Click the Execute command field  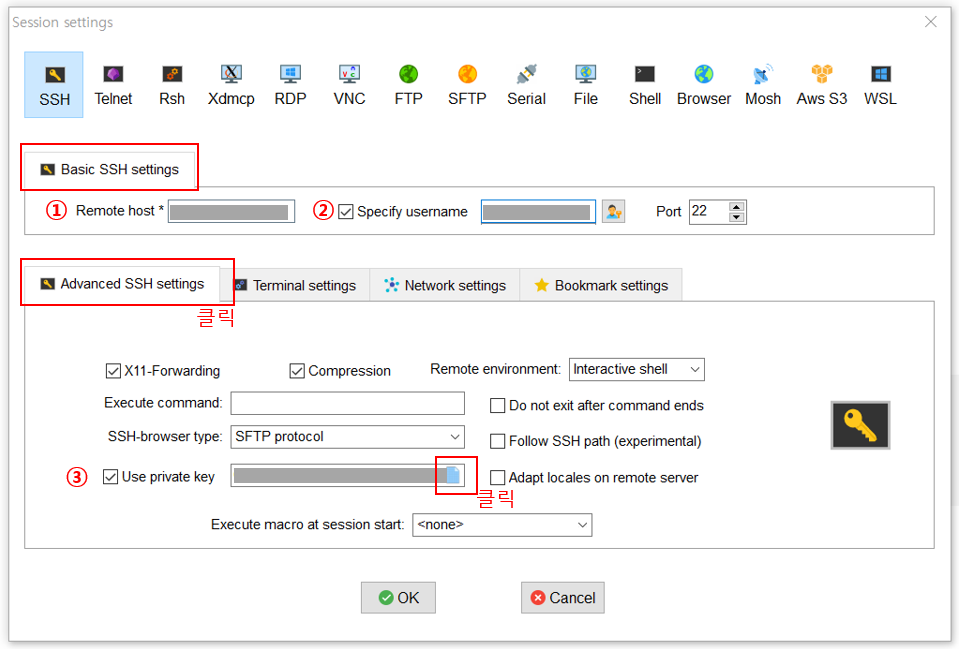click(348, 403)
